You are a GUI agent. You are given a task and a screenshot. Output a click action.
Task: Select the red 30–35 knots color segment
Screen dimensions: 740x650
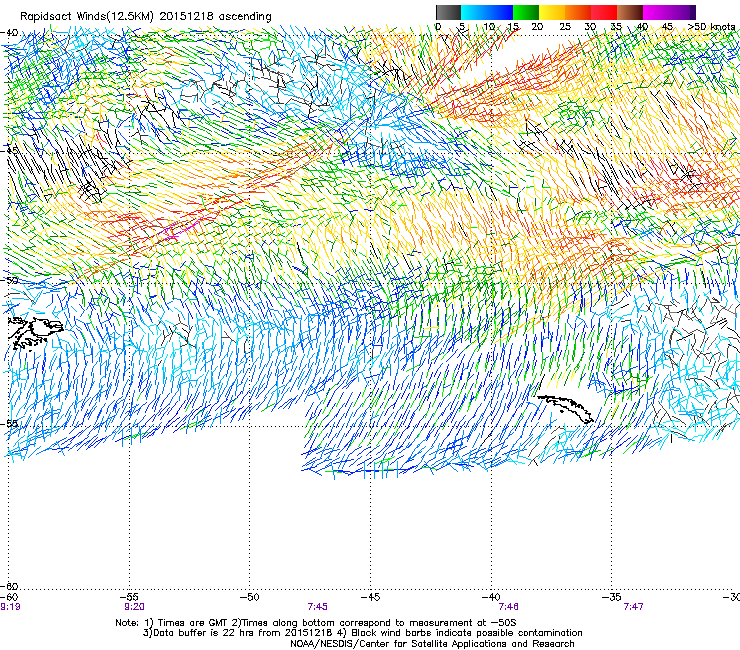[x=604, y=12]
